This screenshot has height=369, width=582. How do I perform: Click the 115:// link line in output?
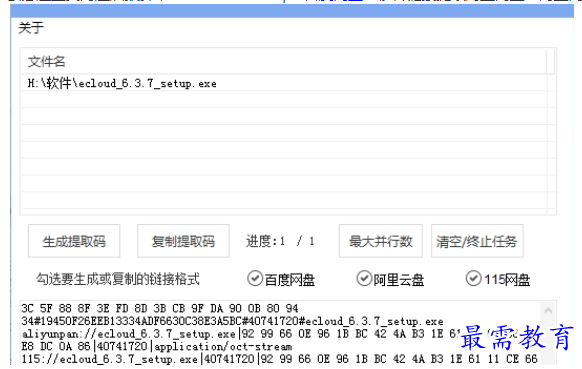click(x=279, y=359)
